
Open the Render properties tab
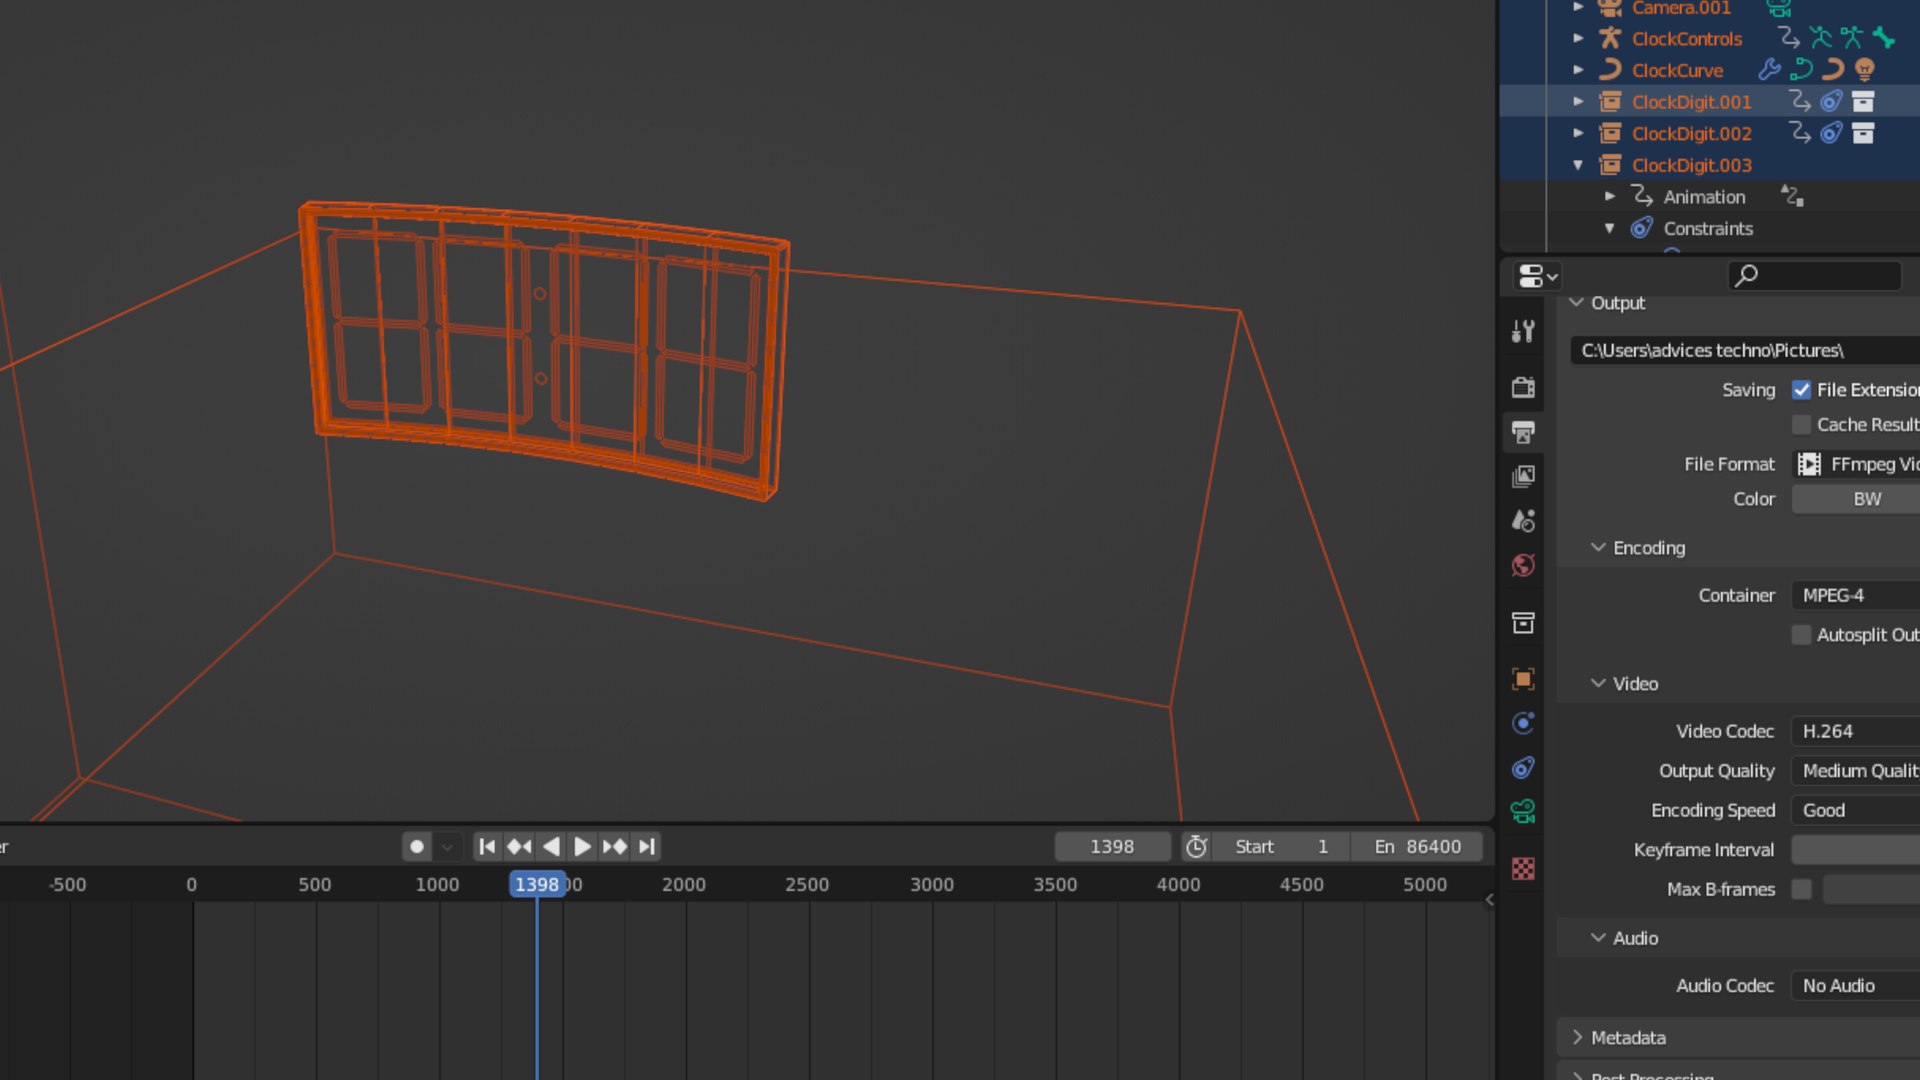1523,387
